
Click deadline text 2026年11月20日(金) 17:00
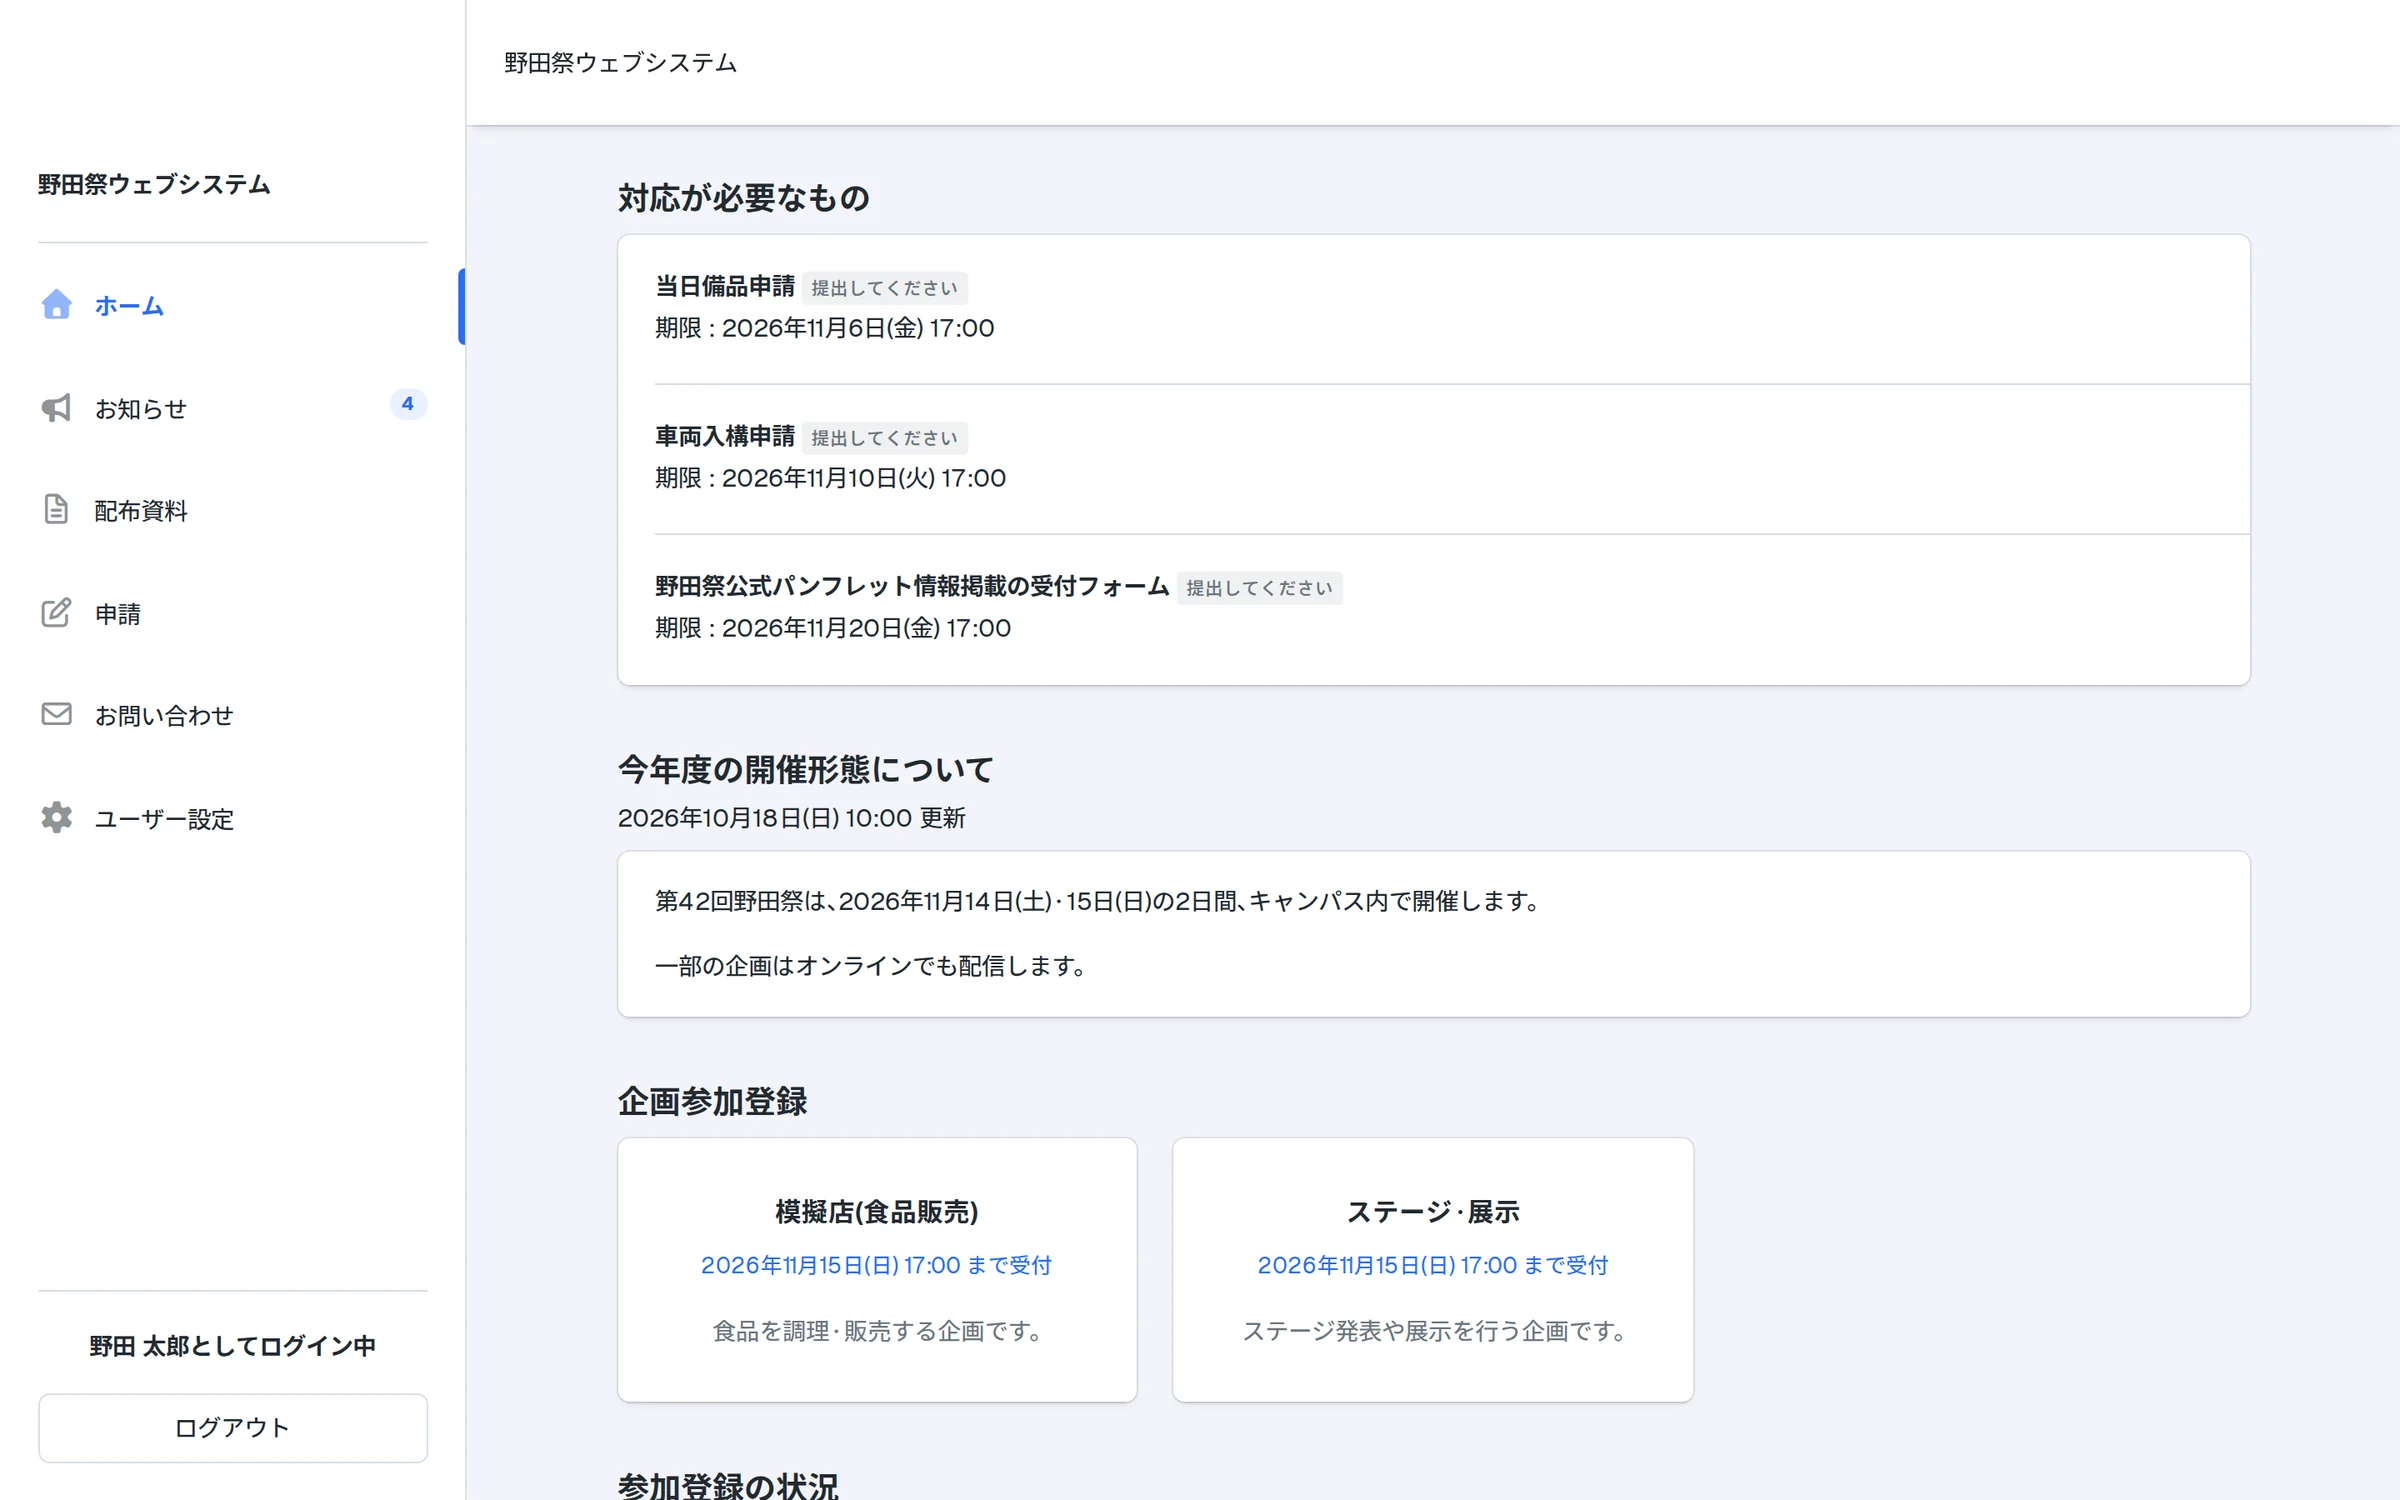(x=866, y=628)
